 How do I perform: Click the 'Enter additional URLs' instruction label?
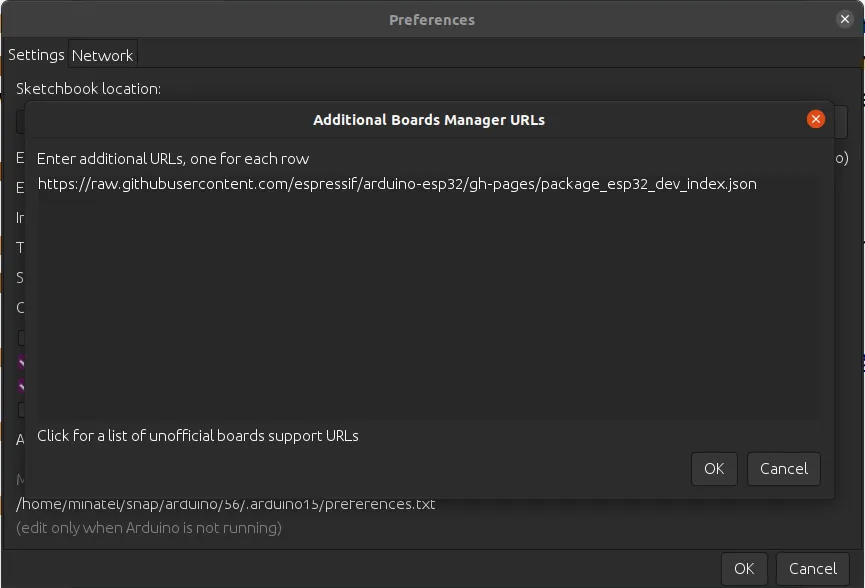point(173,159)
